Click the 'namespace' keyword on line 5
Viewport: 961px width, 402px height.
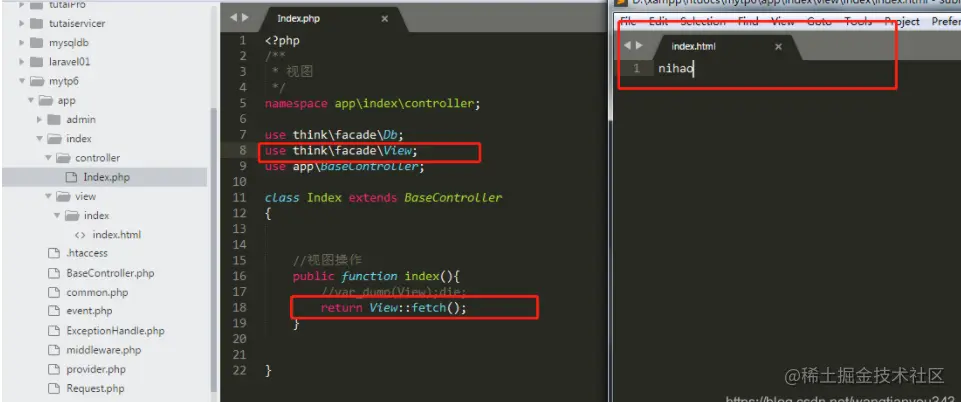tap(296, 104)
